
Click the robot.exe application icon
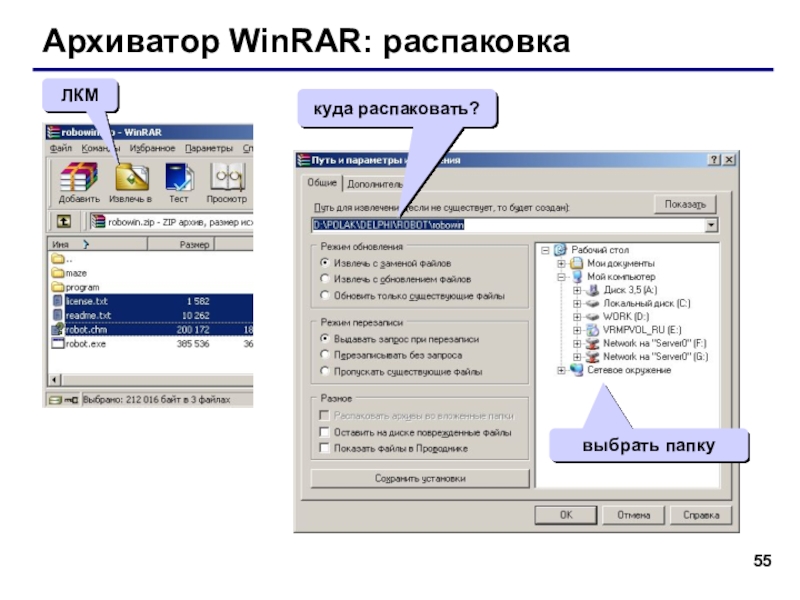(58, 343)
